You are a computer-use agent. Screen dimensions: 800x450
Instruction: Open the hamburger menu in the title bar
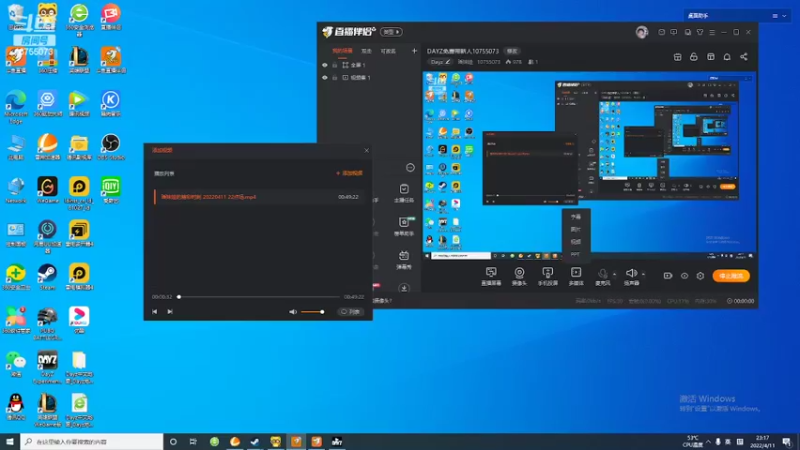point(712,32)
